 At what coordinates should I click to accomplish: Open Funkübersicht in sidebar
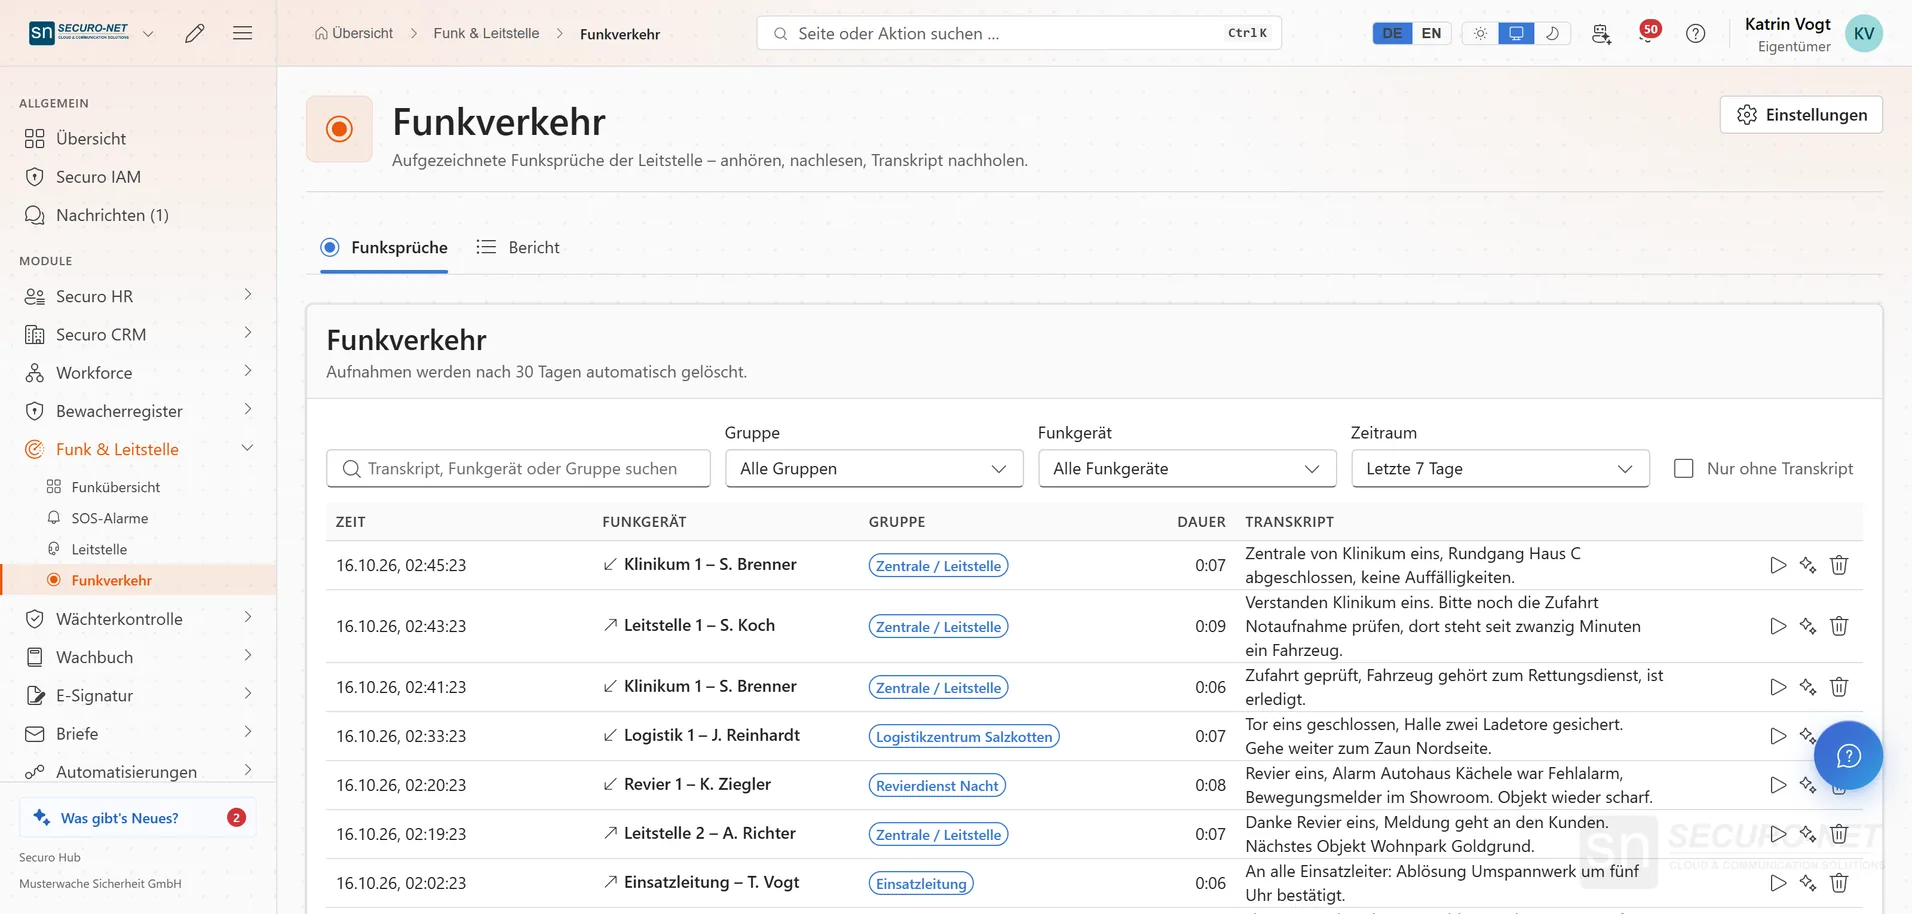[116, 487]
